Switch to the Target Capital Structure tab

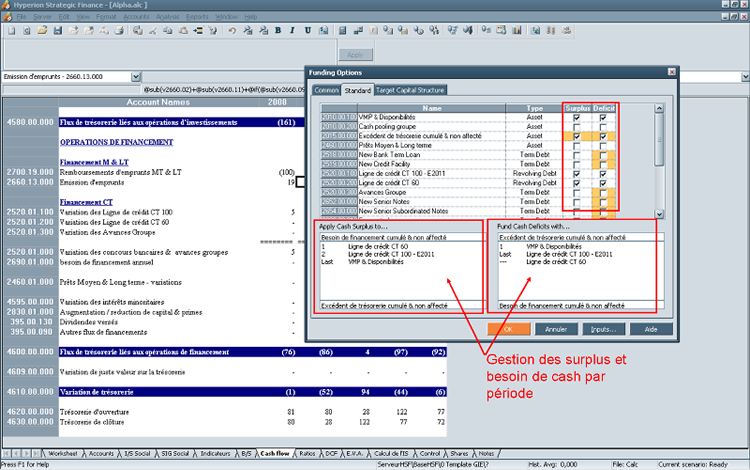[410, 90]
